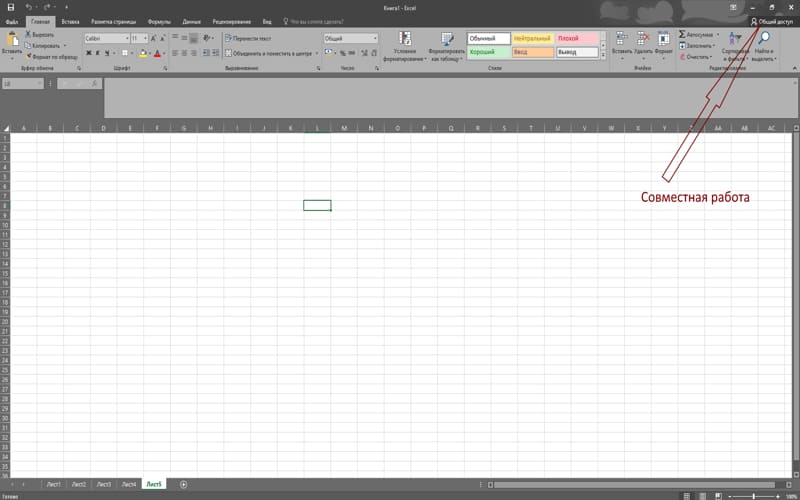Open the font size dropdown
Viewport: 800px width, 500px height.
point(145,39)
